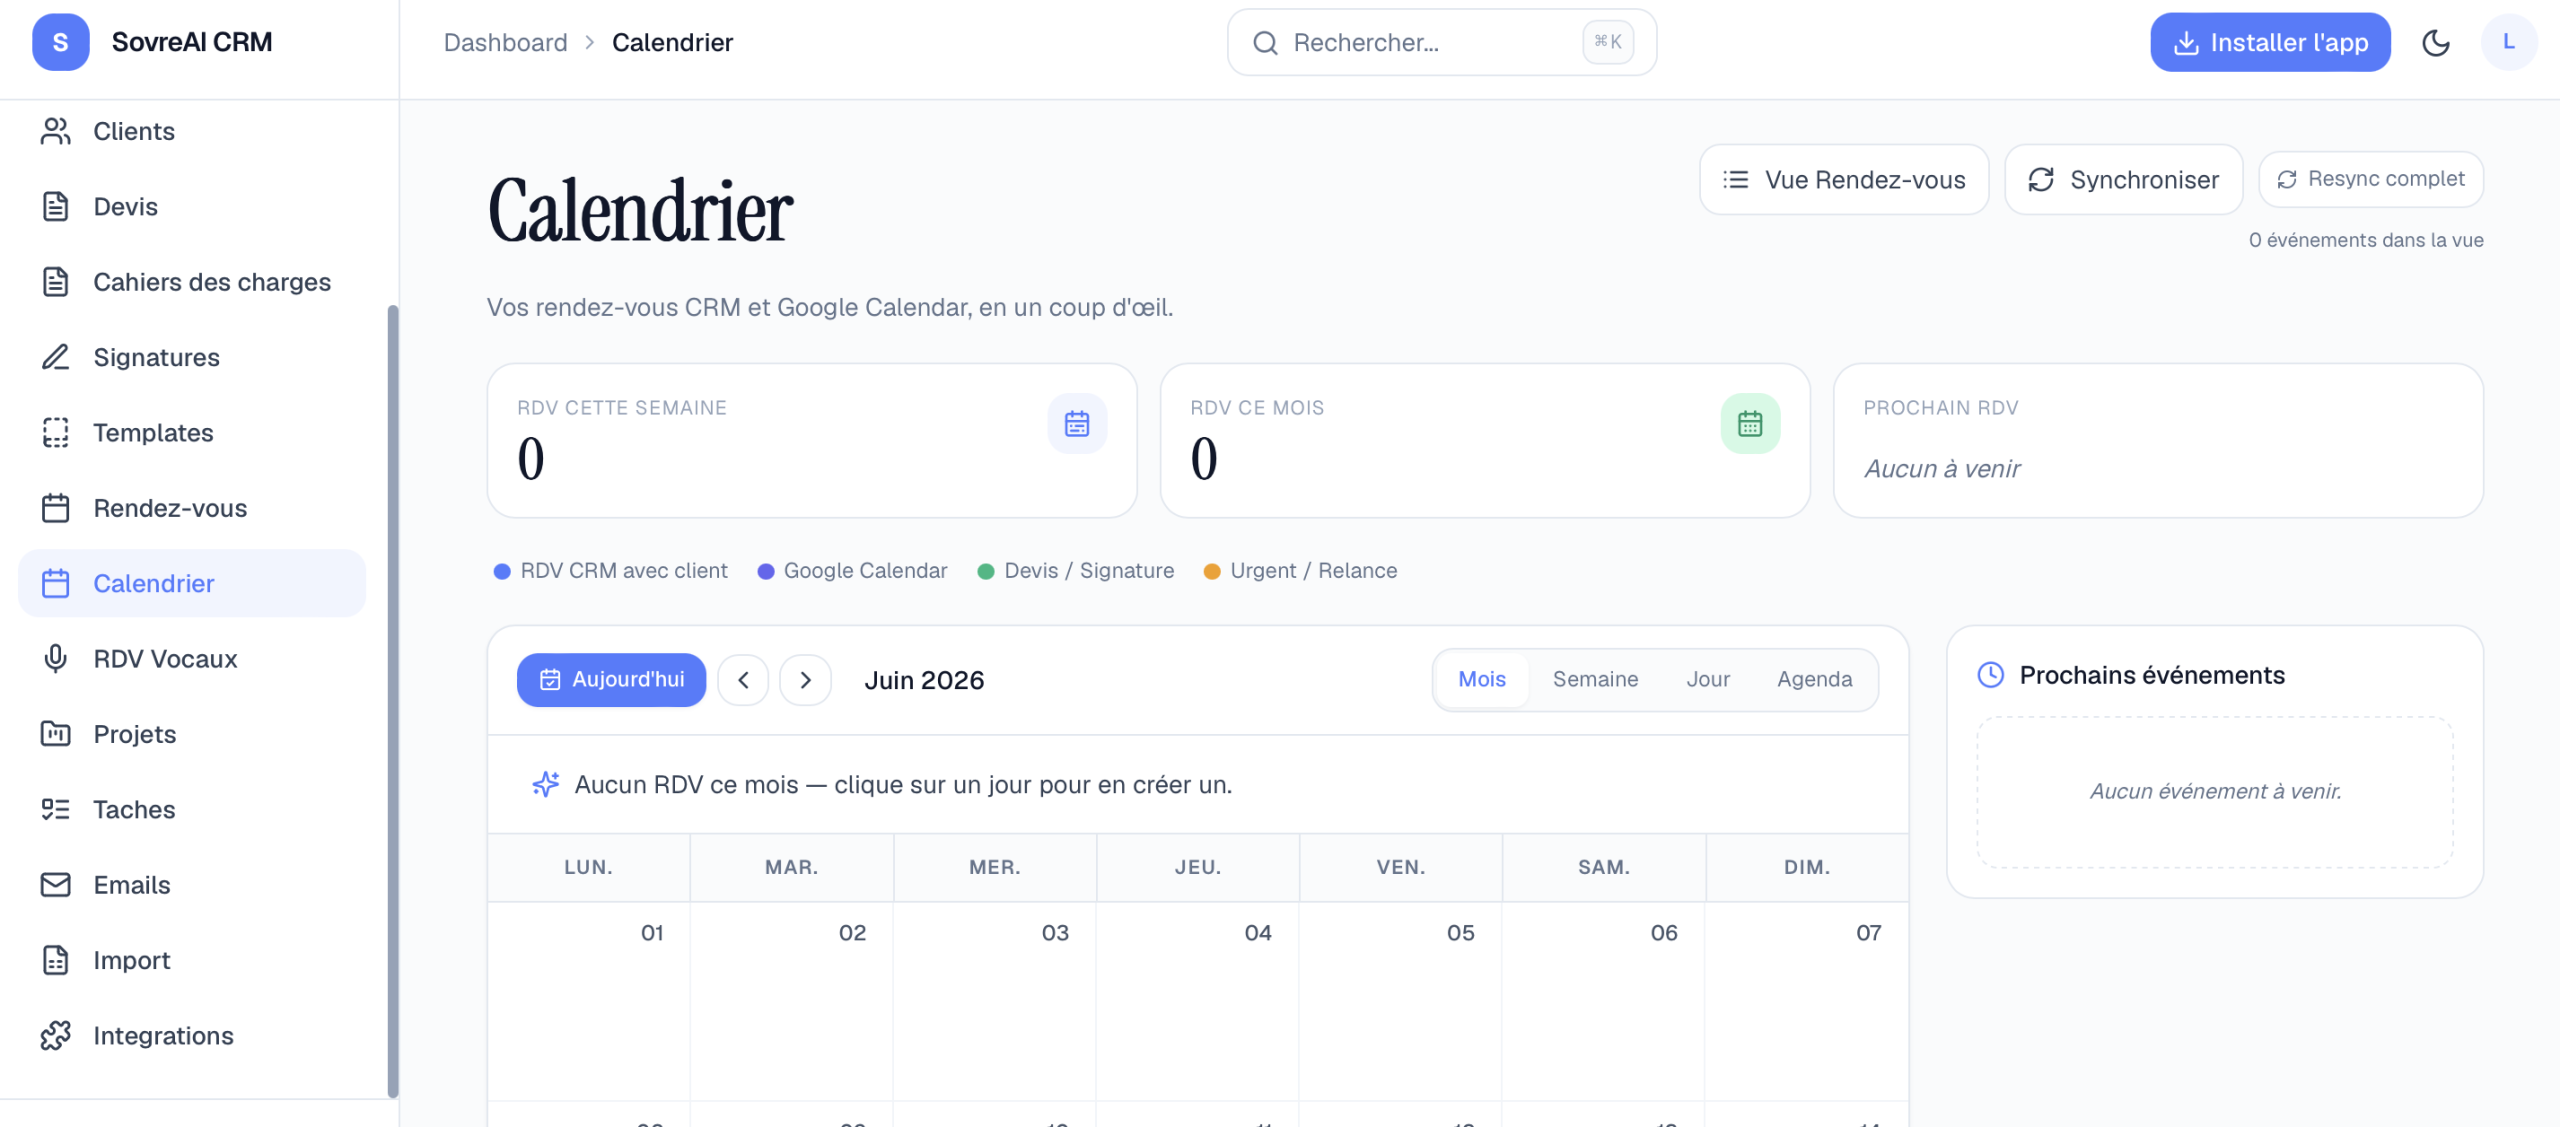Click the Prochains événements clock icon
2560x1127 pixels.
click(1991, 675)
